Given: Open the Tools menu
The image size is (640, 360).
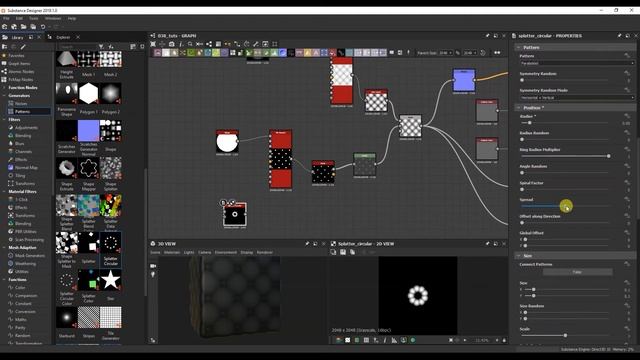Looking at the screenshot, I should [34, 18].
